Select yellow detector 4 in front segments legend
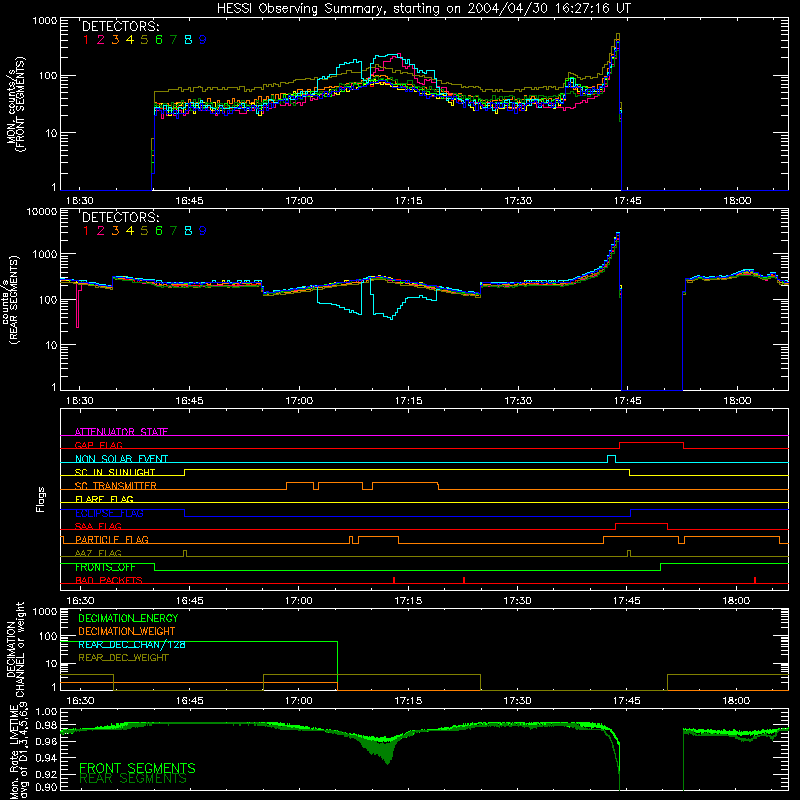This screenshot has height=800, width=800. [x=130, y=40]
